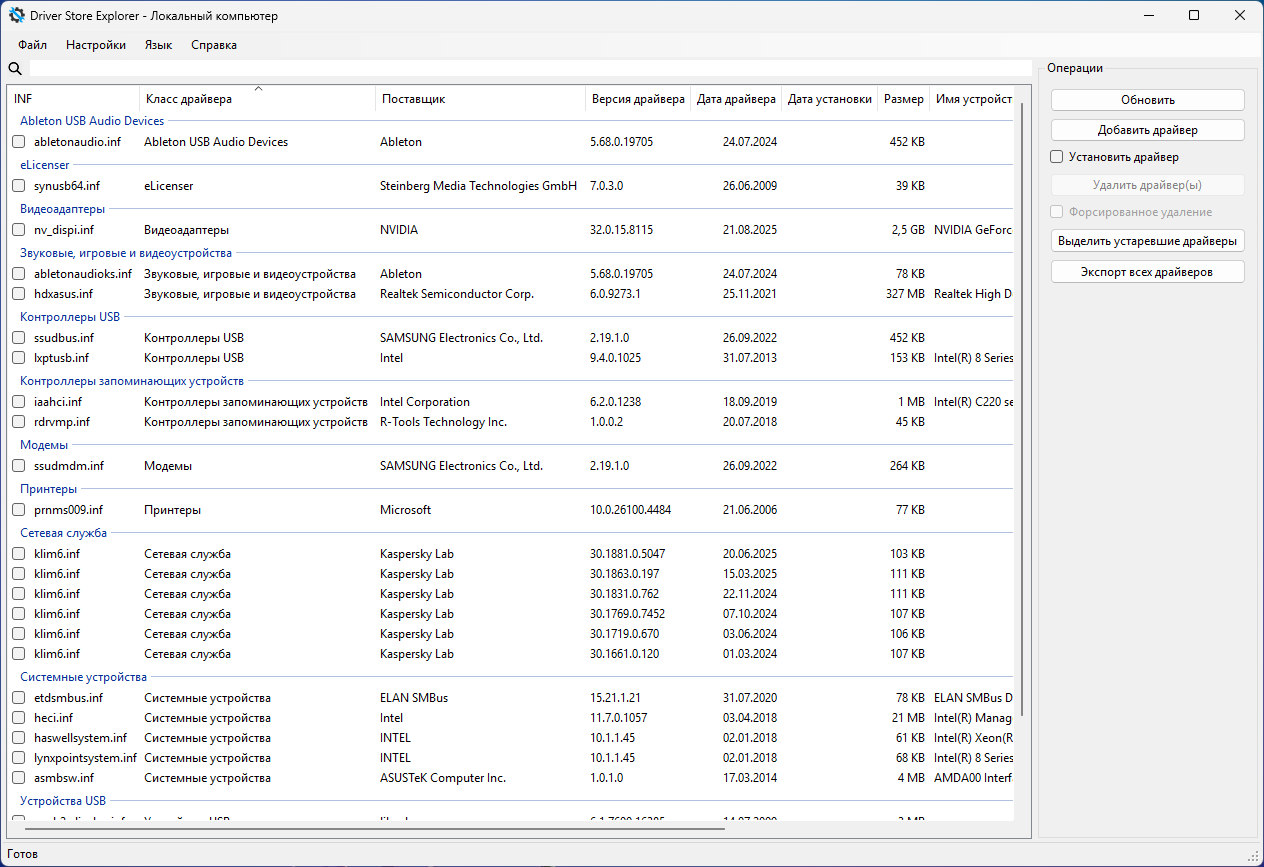Select the hdxasus.inf driver checkbox
This screenshot has height=867, width=1264.
point(19,294)
